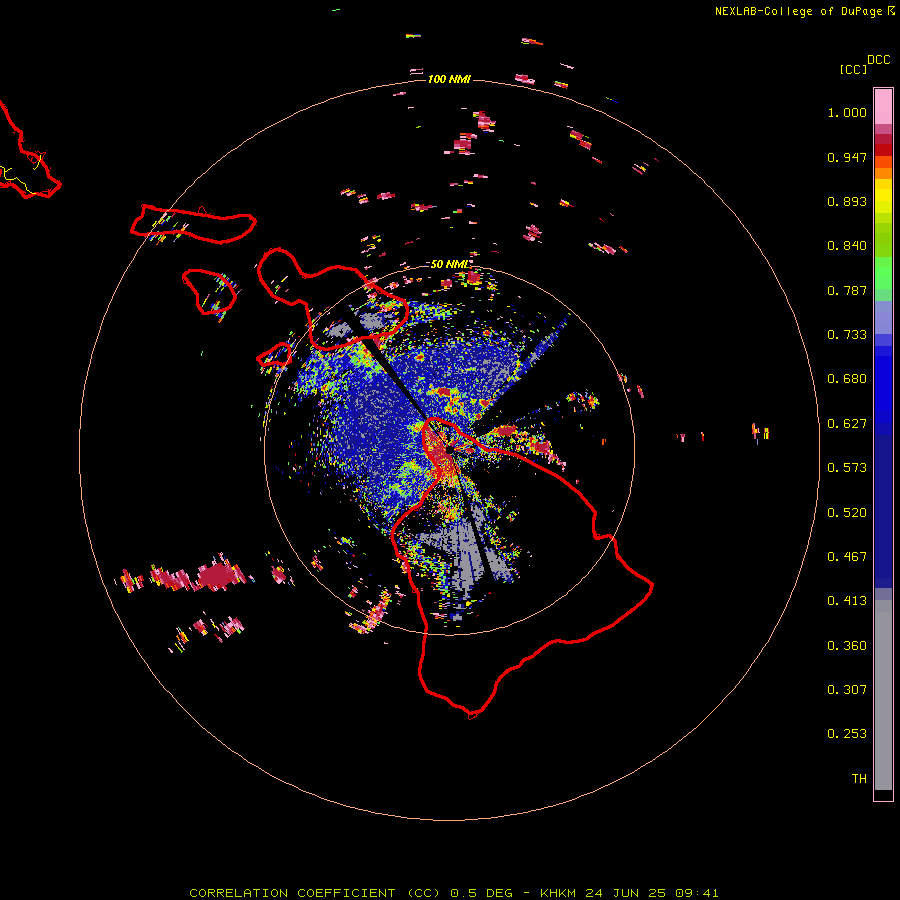Image resolution: width=900 pixels, height=900 pixels.
Task: Click the 0.840 scale value
Action: click(847, 246)
